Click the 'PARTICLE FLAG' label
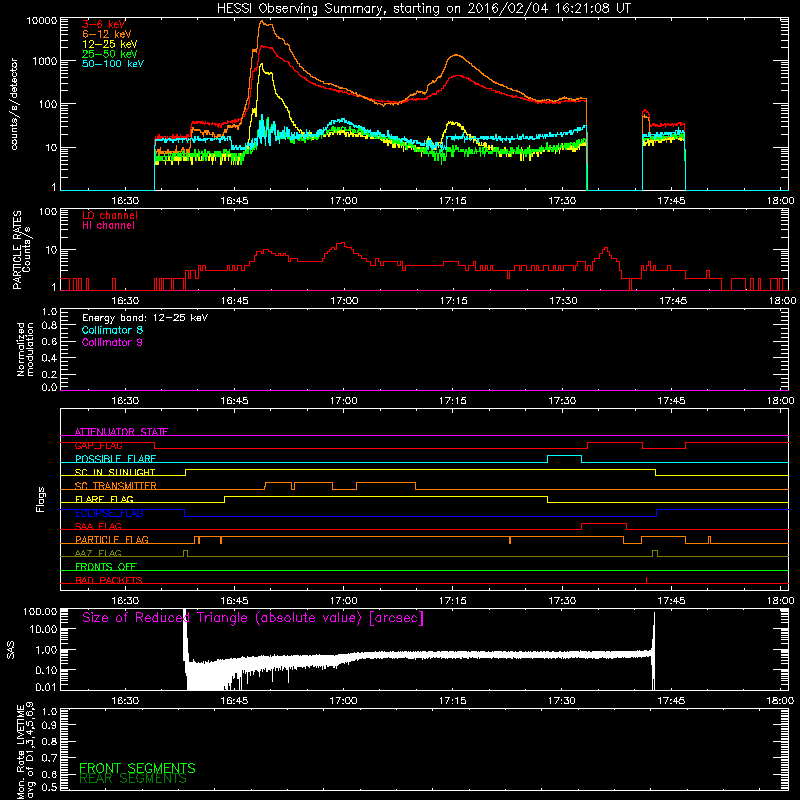This screenshot has width=800, height=800. (112, 539)
